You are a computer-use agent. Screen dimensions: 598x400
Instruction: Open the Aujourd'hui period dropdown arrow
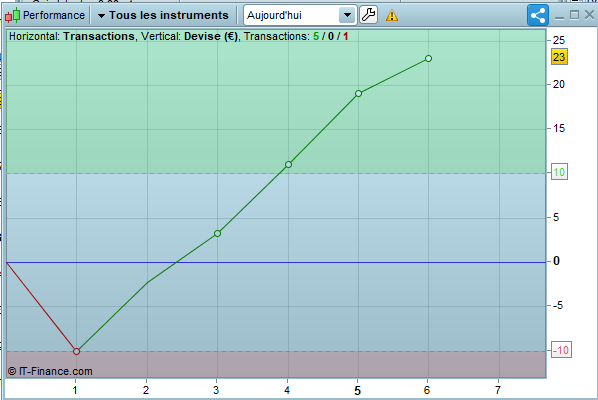coord(347,15)
